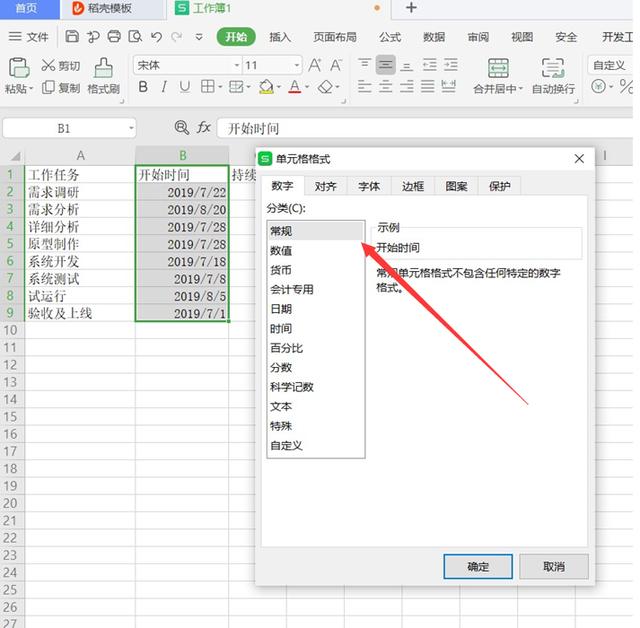Open the 对齐 tab in dialog
This screenshot has height=628, width=640.
click(x=325, y=186)
